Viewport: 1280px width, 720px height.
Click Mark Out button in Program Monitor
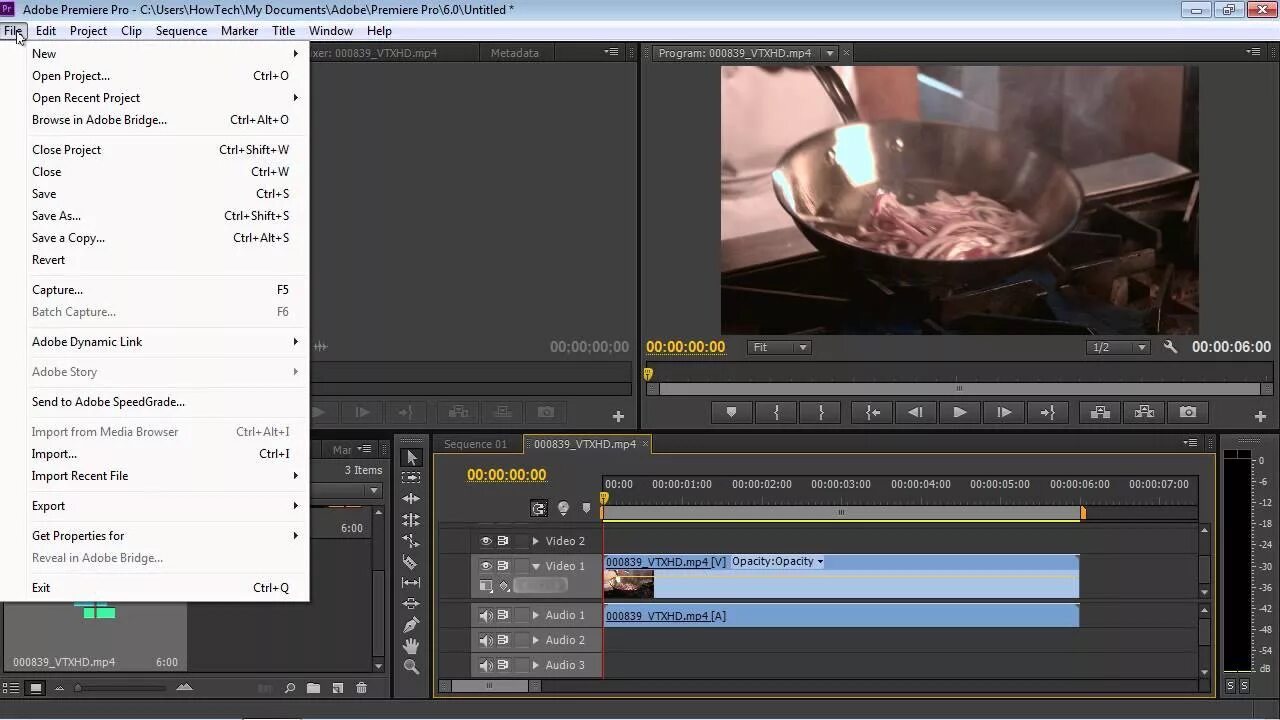[x=821, y=412]
